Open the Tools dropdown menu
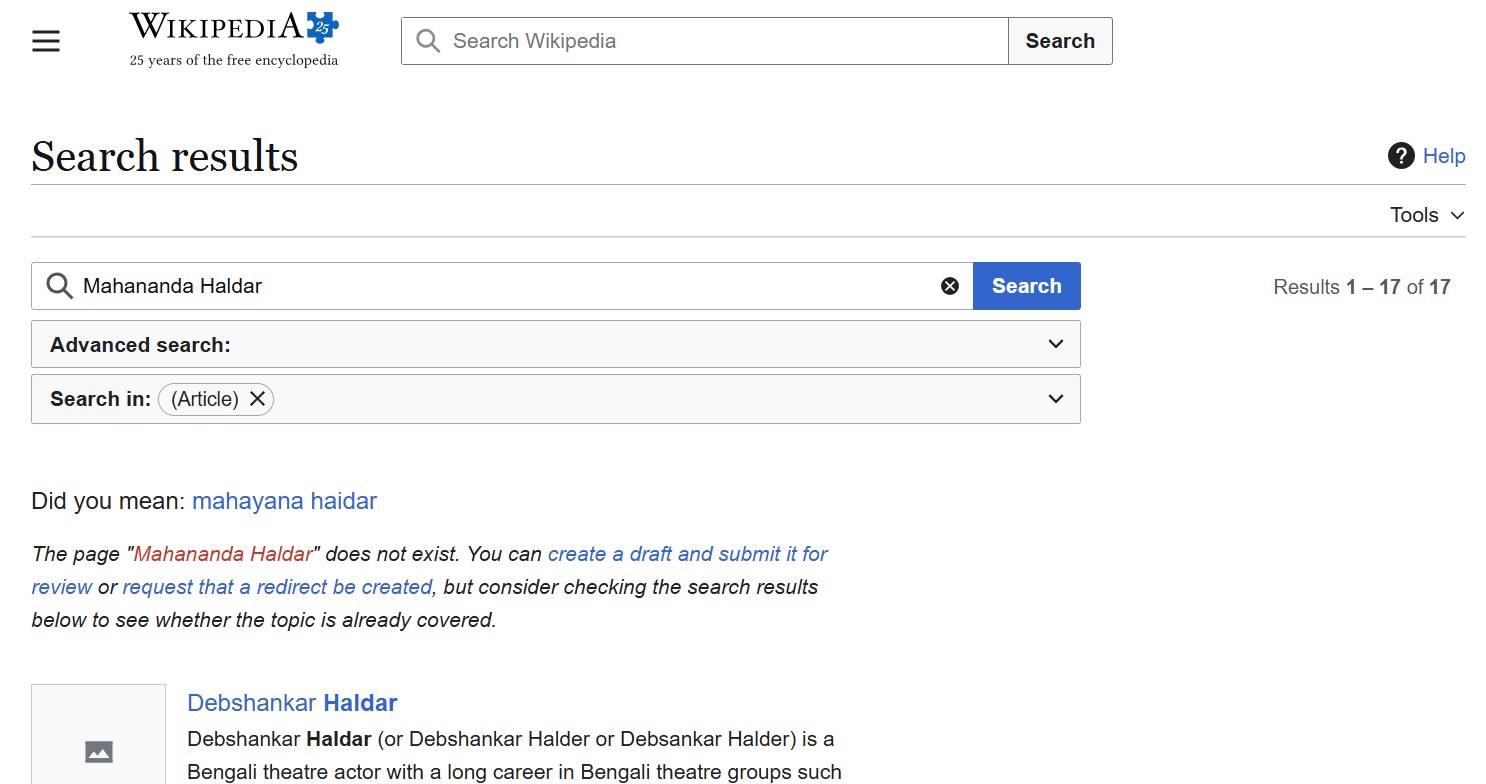This screenshot has width=1486, height=784. (1426, 215)
